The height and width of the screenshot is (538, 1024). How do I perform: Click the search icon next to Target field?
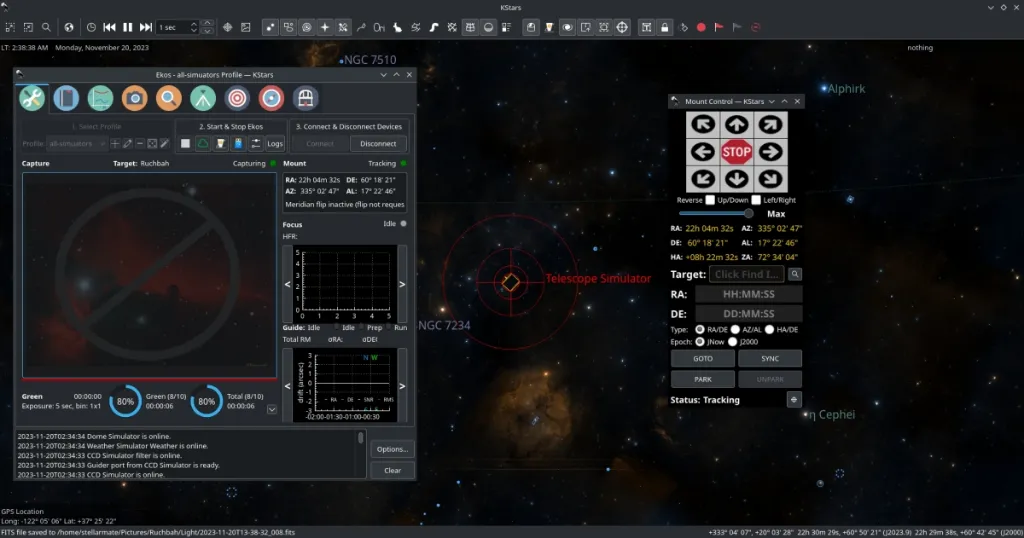click(x=795, y=274)
